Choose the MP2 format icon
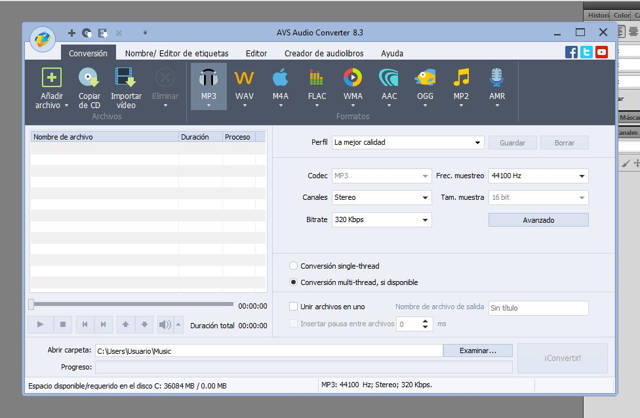Screen dimensions: 640x418 point(461,78)
